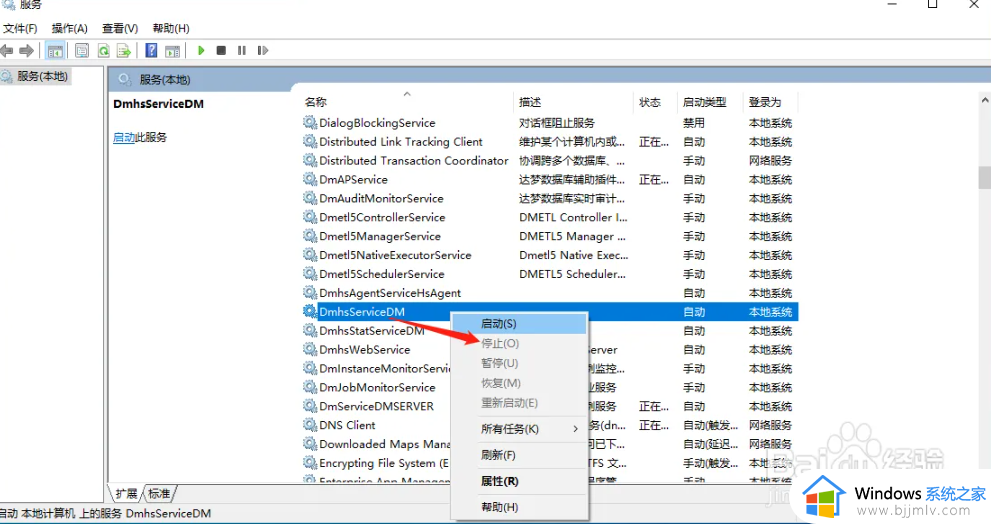The width and height of the screenshot is (991, 524).
Task: Click the blue Help question-mark icon
Action: tap(152, 51)
